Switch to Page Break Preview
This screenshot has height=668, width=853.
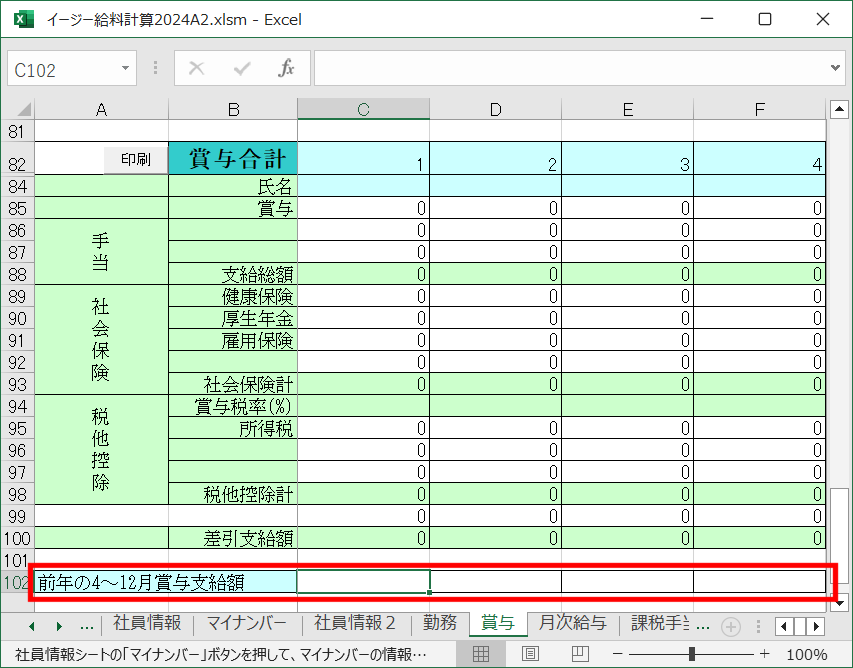[580, 654]
